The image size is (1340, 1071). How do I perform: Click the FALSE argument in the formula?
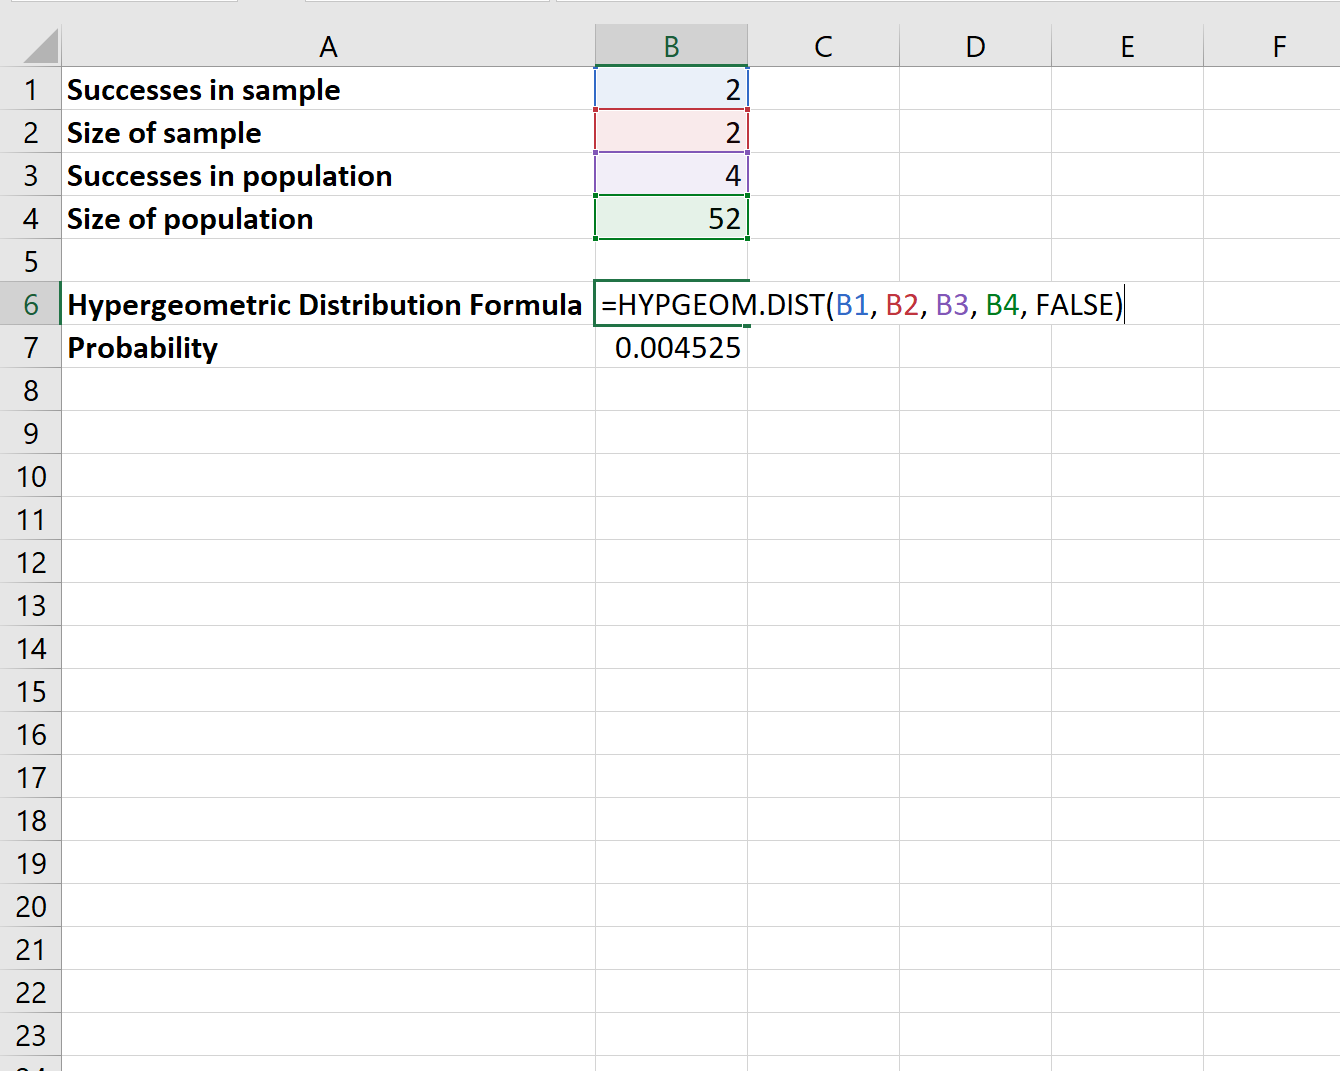1075,304
